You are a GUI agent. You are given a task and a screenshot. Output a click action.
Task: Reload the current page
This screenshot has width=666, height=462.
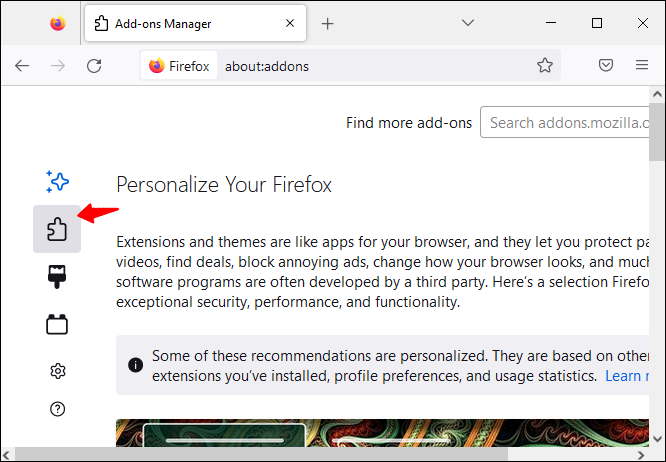point(94,66)
